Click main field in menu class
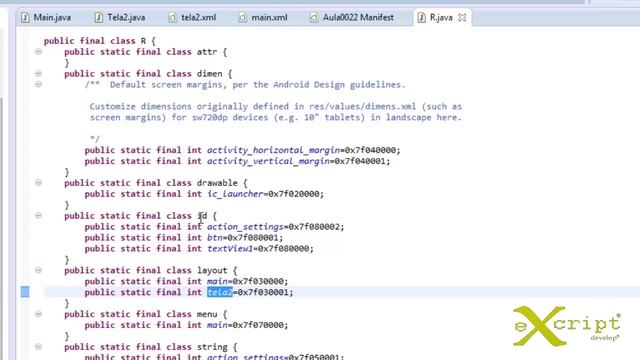The image size is (640, 360). 217,325
